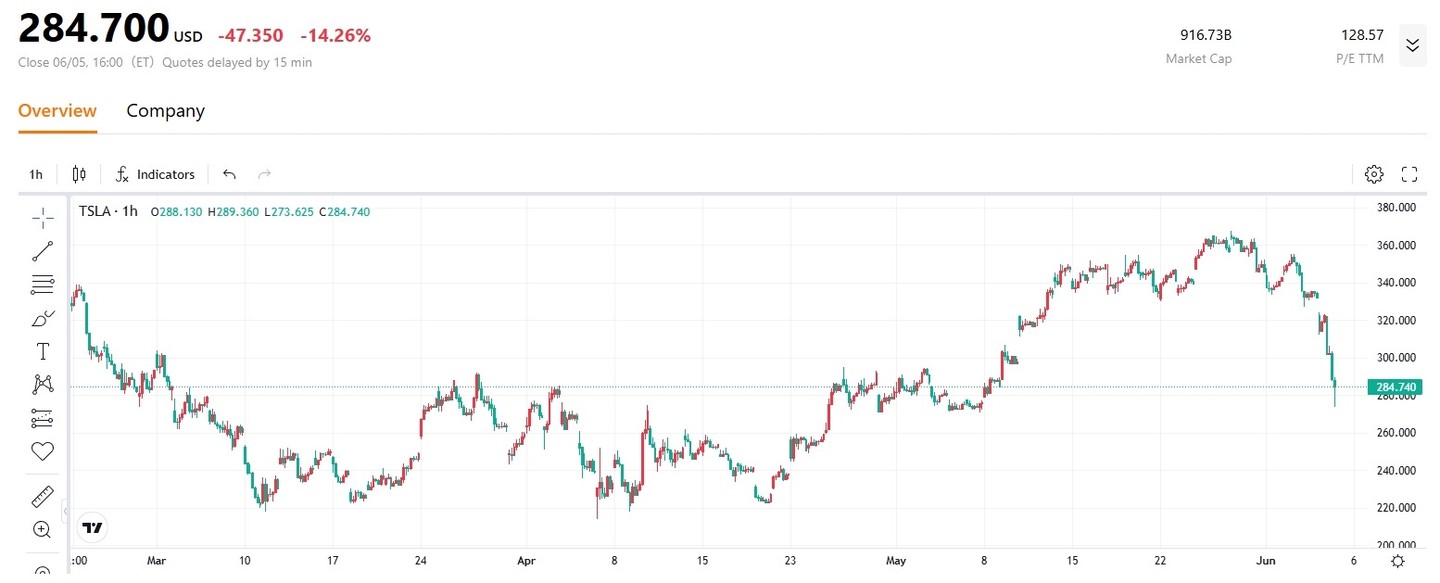Select the brush drawing tool
The height and width of the screenshot is (583, 1440).
[x=43, y=319]
